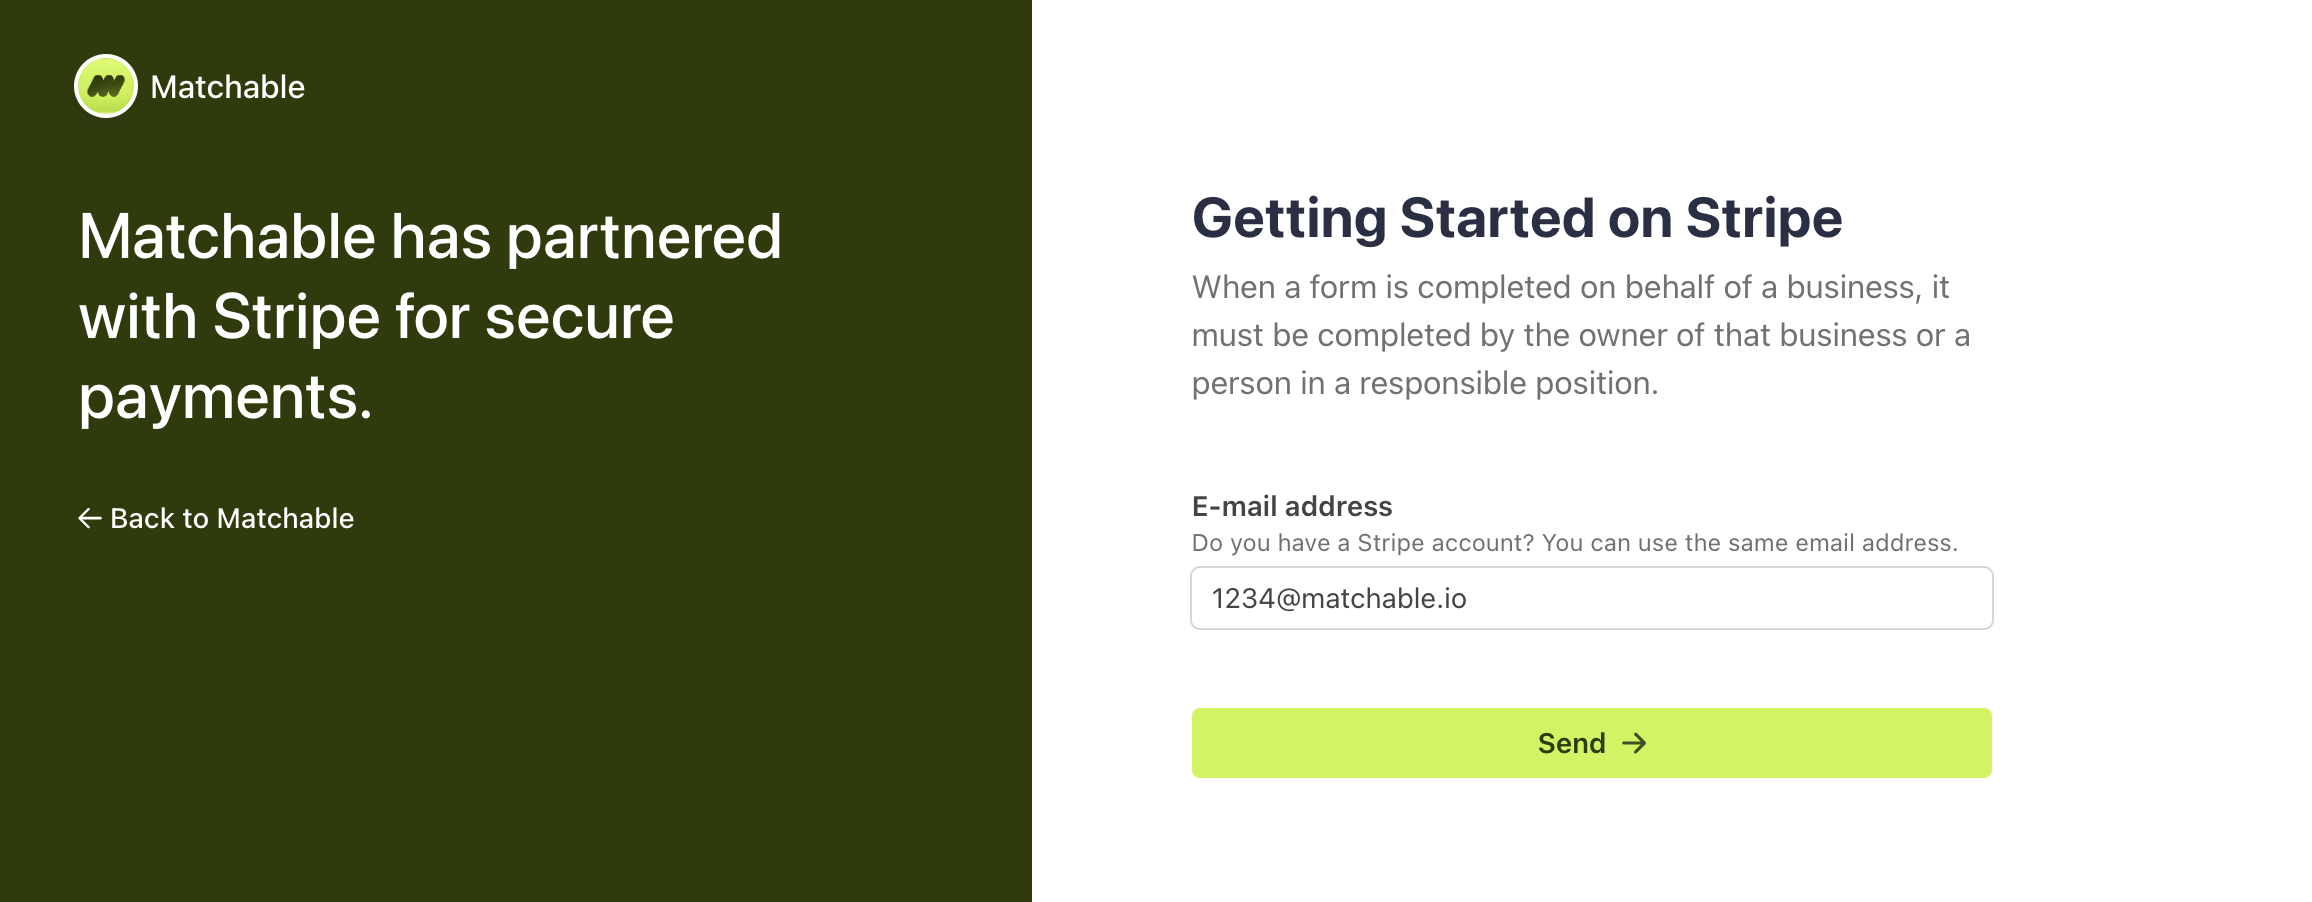Image resolution: width=2312 pixels, height=902 pixels.
Task: Click the 'Do you have a Stripe account?' hint
Action: coord(1362,543)
